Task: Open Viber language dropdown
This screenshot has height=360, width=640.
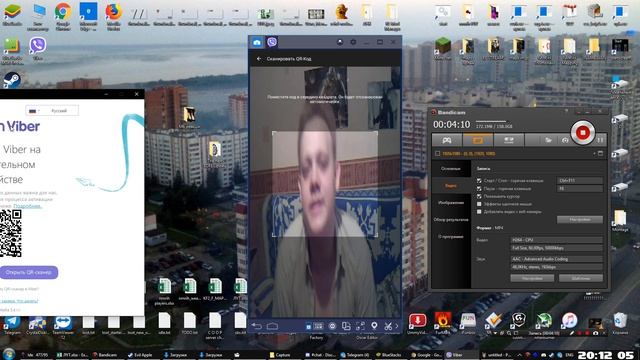Action: pos(52,111)
